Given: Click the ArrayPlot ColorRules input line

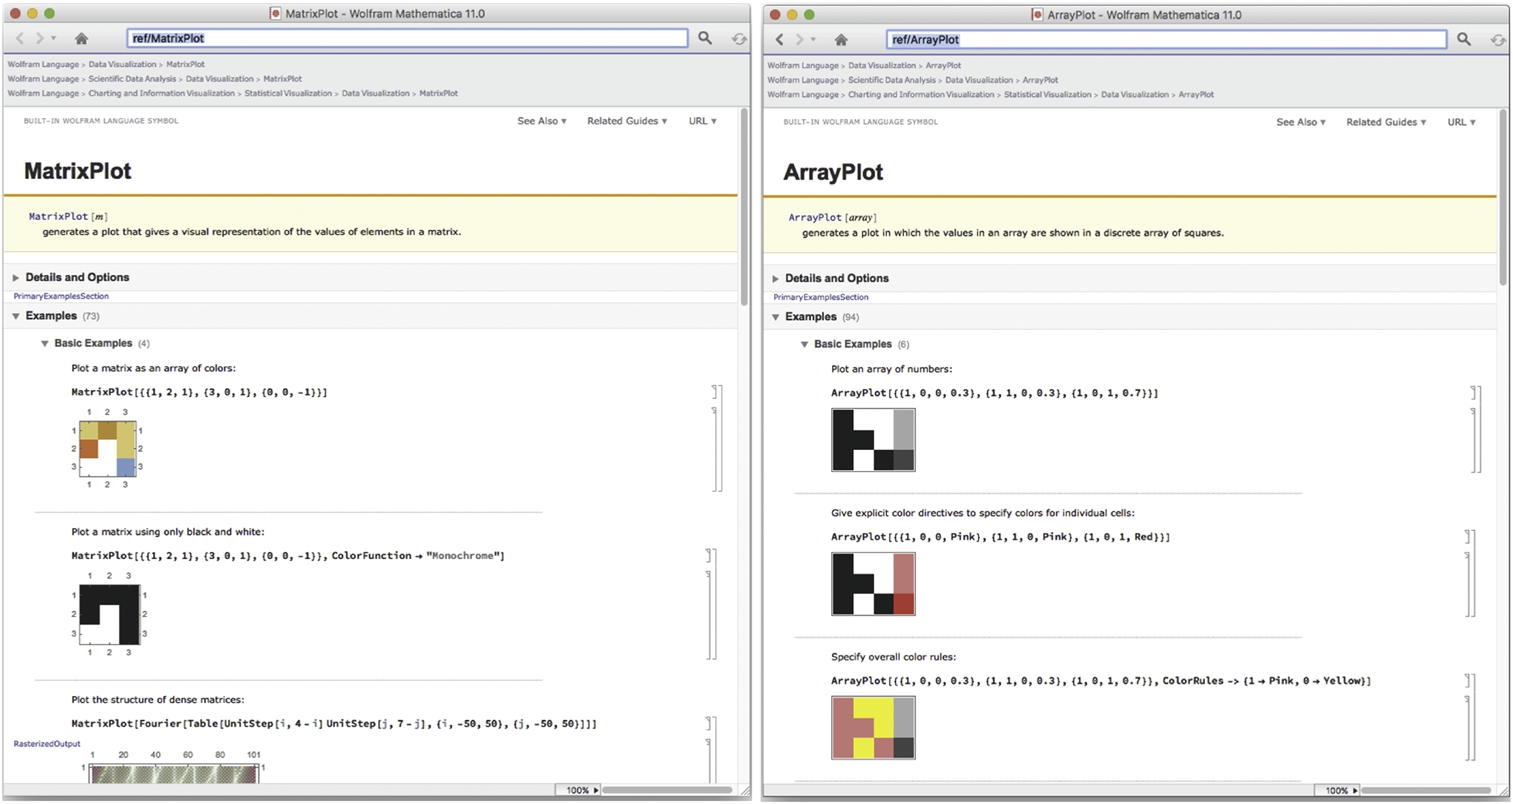Looking at the screenshot, I should coord(1101,681).
